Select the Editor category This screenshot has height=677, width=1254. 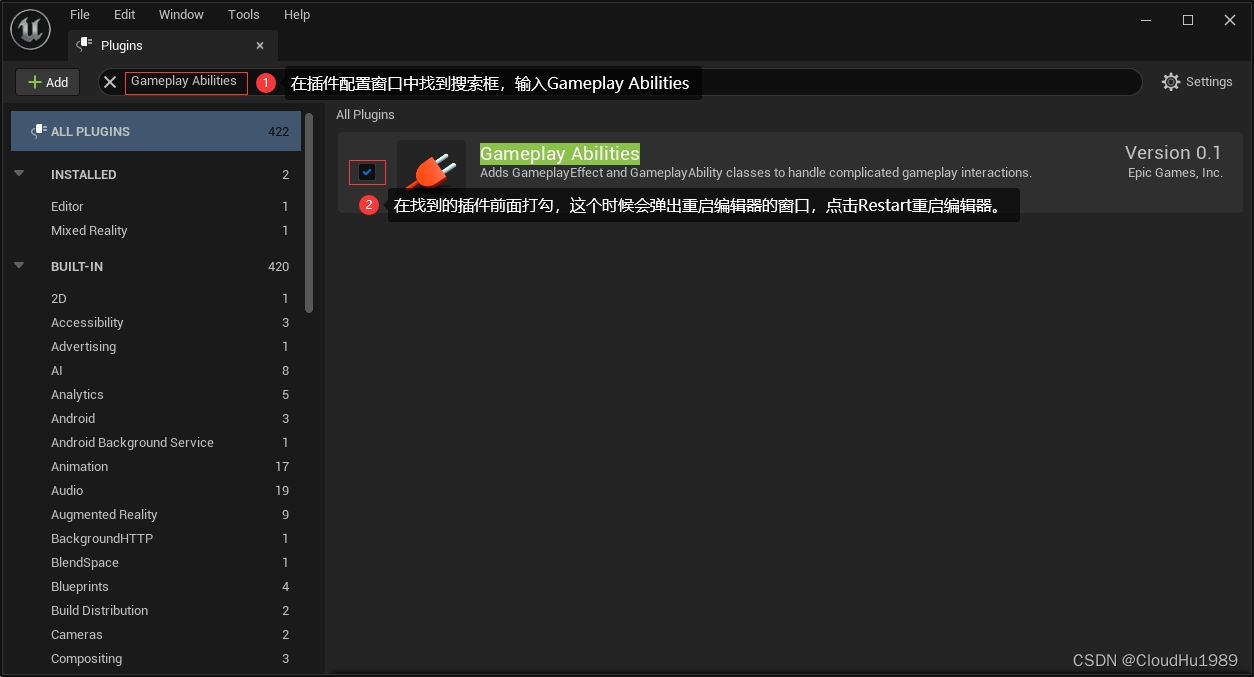(x=156, y=206)
